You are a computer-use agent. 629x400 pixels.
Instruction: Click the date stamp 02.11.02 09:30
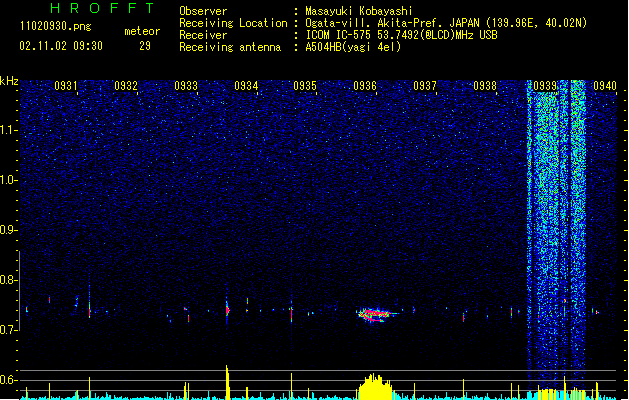(x=61, y=46)
